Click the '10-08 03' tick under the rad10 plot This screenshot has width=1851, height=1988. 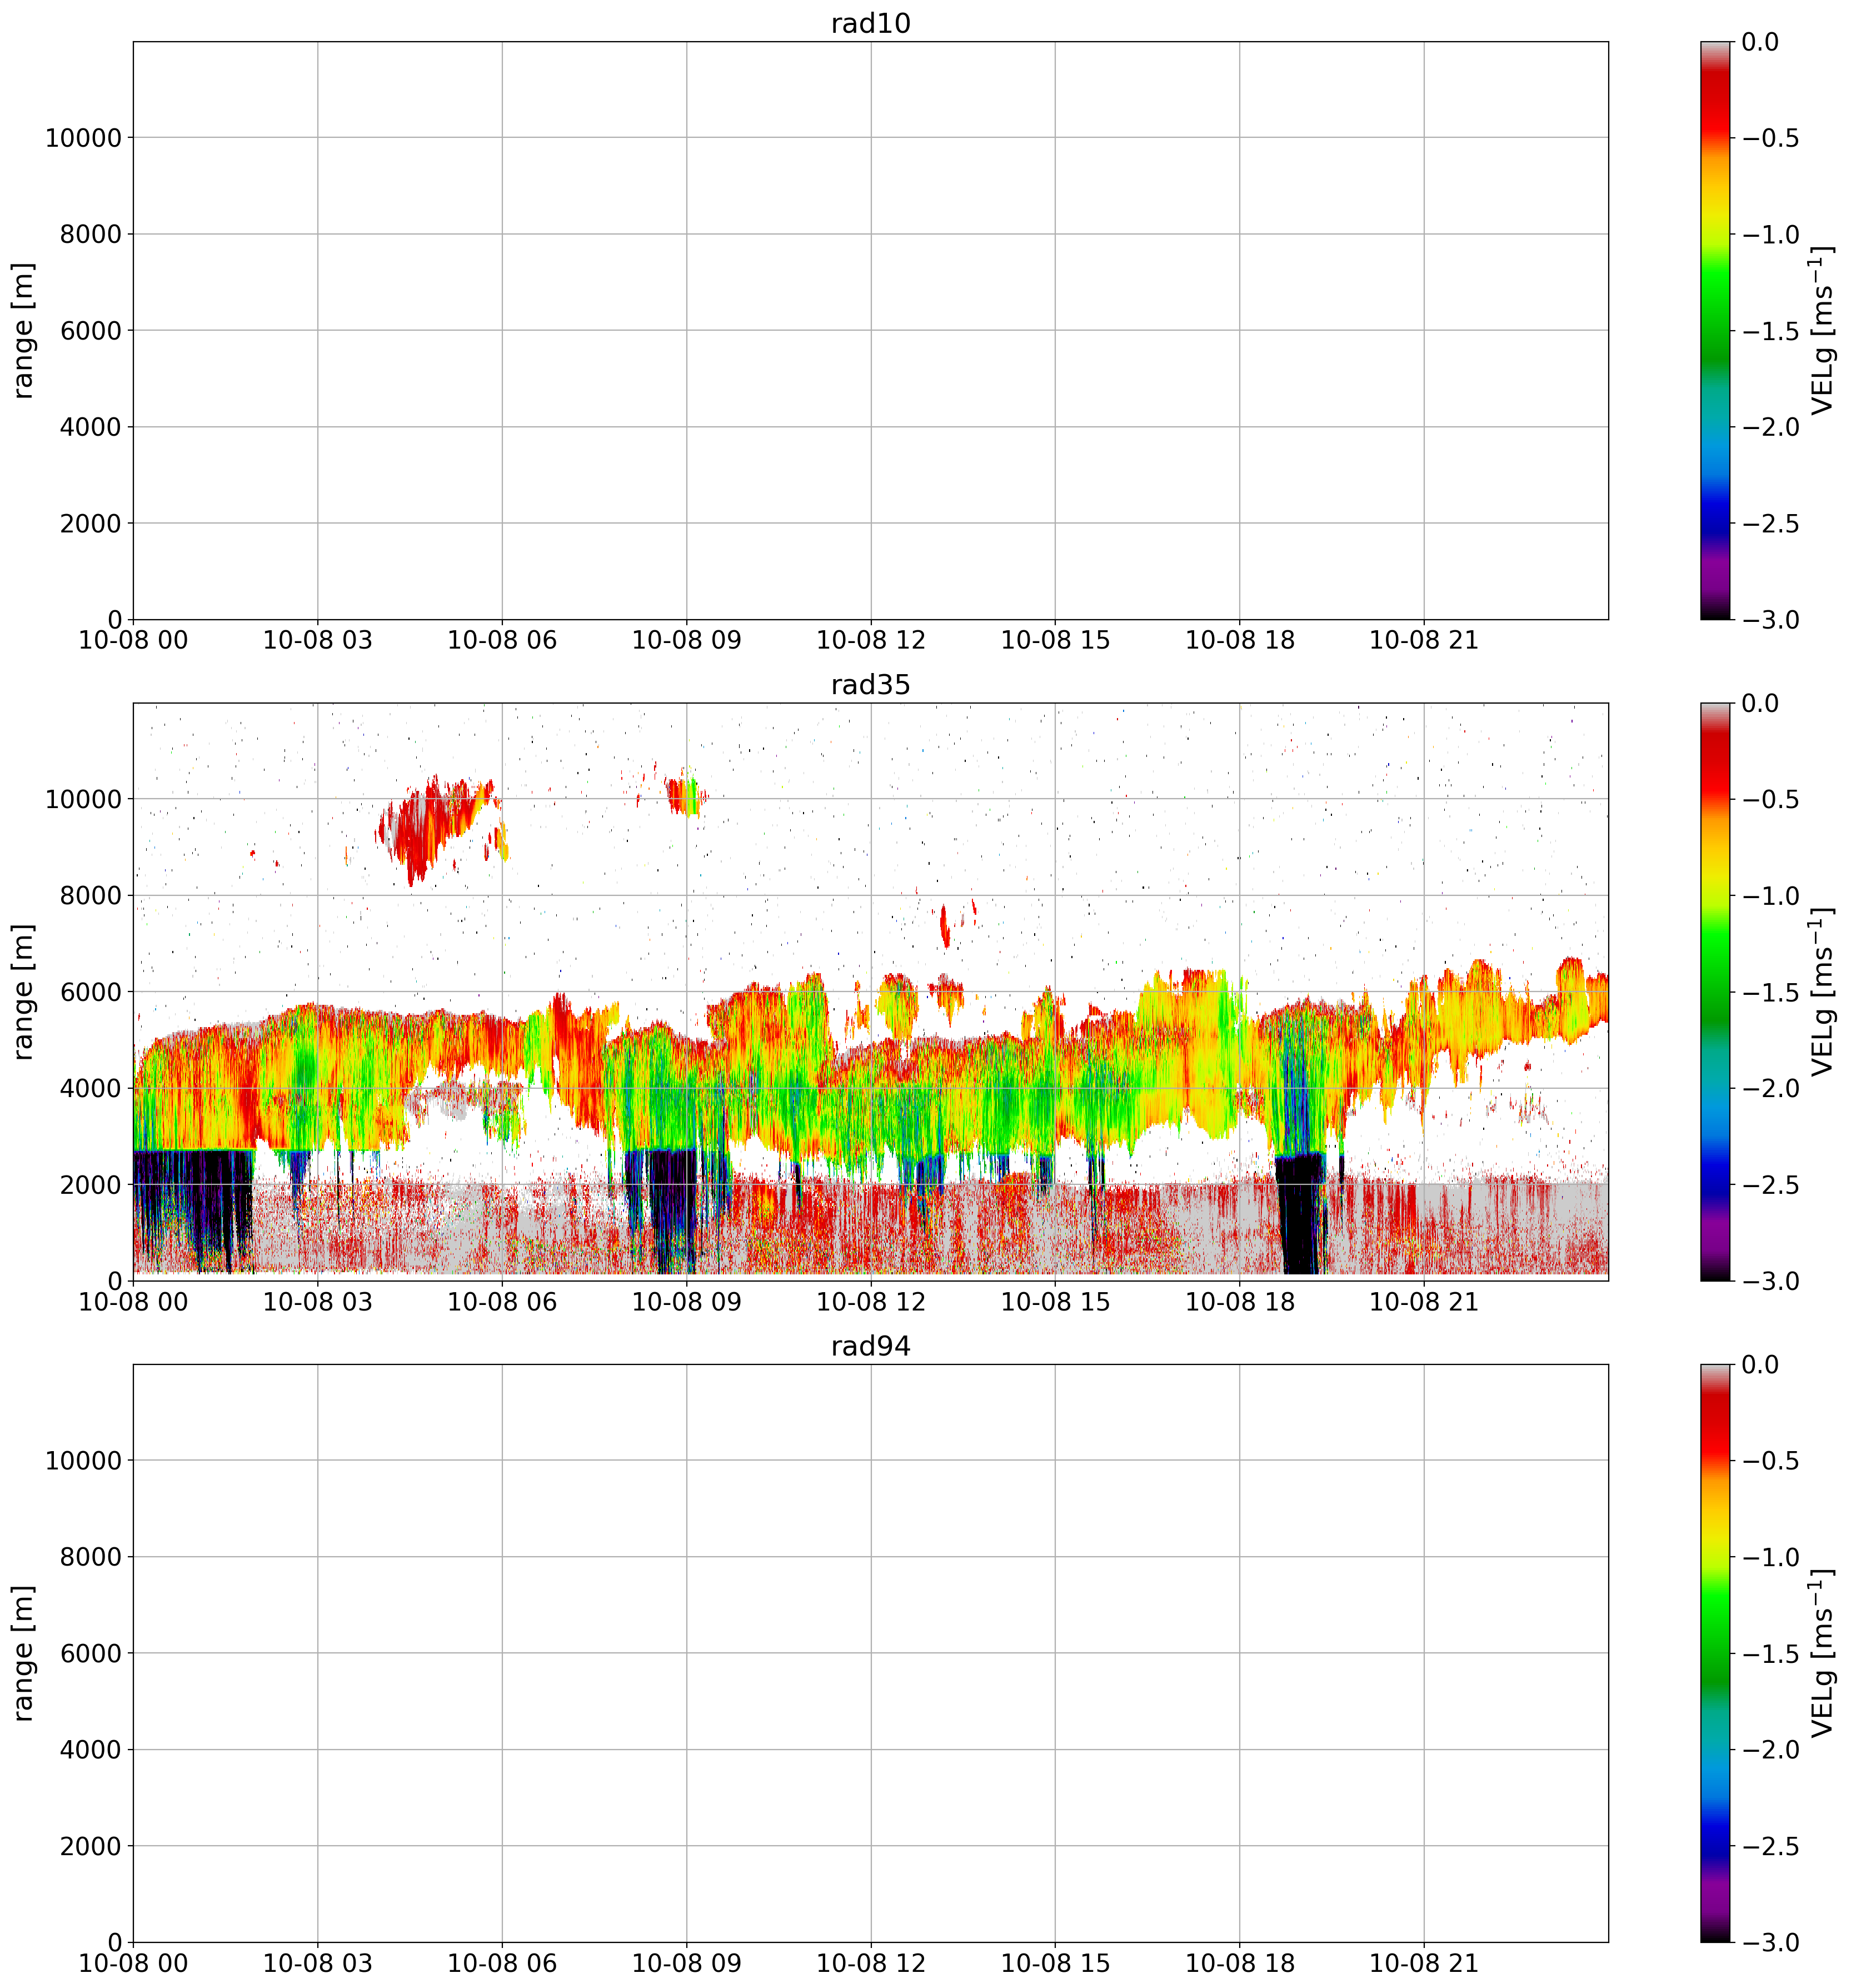point(317,641)
